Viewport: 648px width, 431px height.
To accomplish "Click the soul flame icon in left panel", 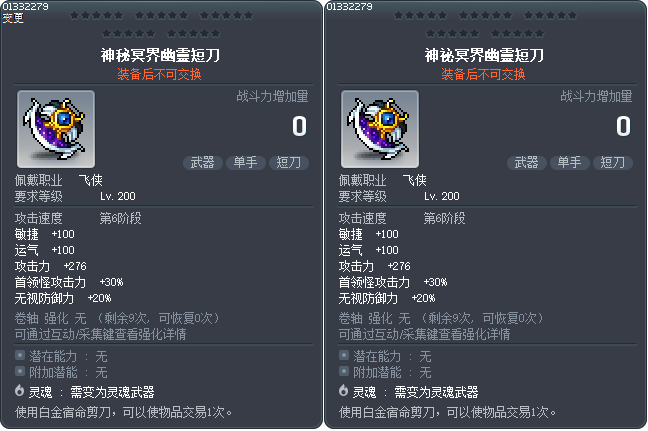I will coord(19,390).
